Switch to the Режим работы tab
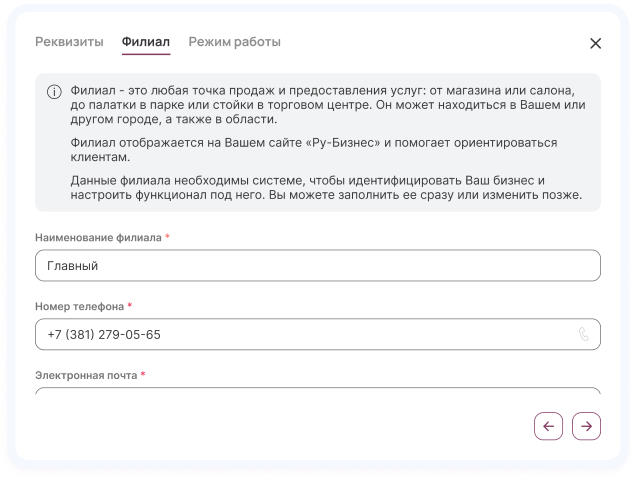 click(x=234, y=42)
